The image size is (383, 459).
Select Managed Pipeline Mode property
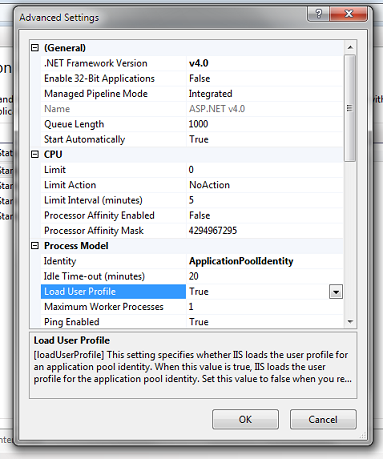[113, 94]
